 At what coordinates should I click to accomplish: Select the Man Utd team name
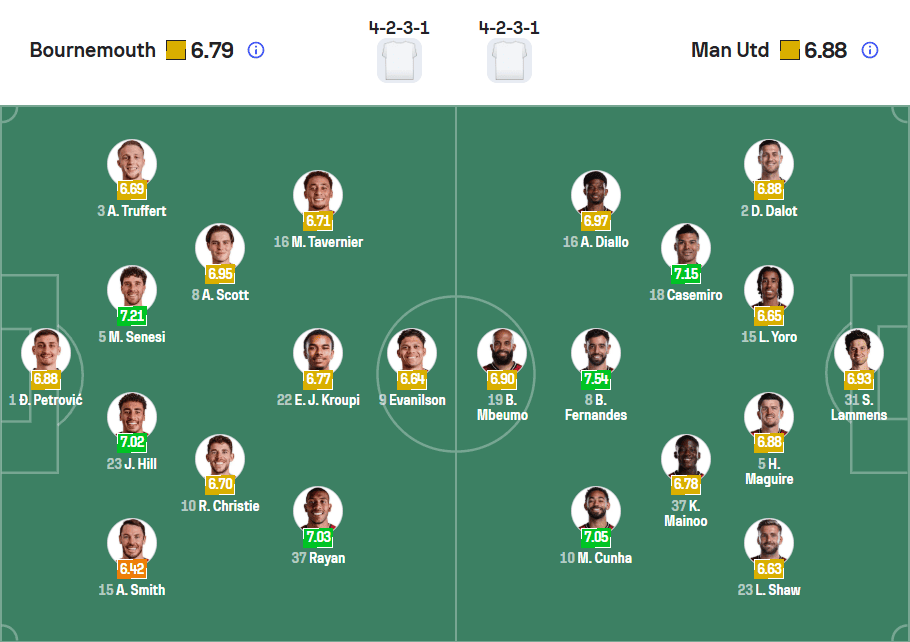tap(730, 48)
